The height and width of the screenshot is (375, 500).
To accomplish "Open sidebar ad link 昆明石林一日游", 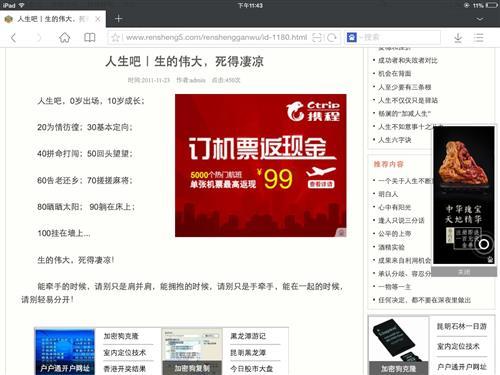I will [x=462, y=326].
